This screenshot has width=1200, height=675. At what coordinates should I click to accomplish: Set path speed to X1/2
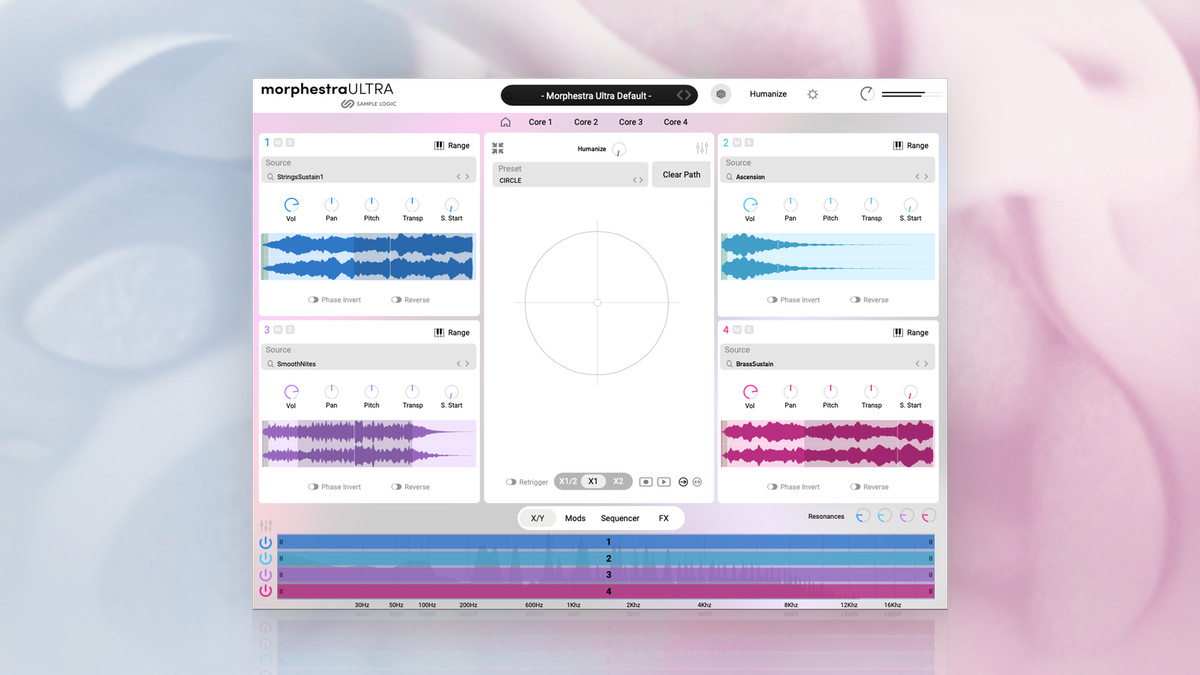[568, 481]
